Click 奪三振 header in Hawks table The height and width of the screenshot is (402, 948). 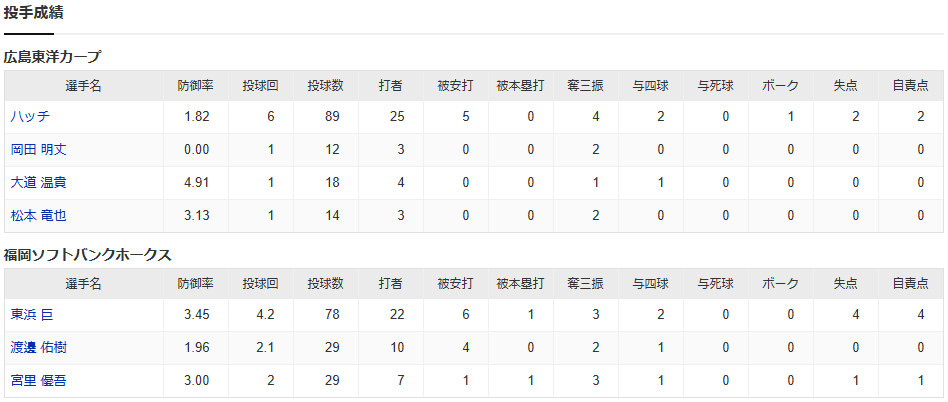pyautogui.click(x=585, y=284)
